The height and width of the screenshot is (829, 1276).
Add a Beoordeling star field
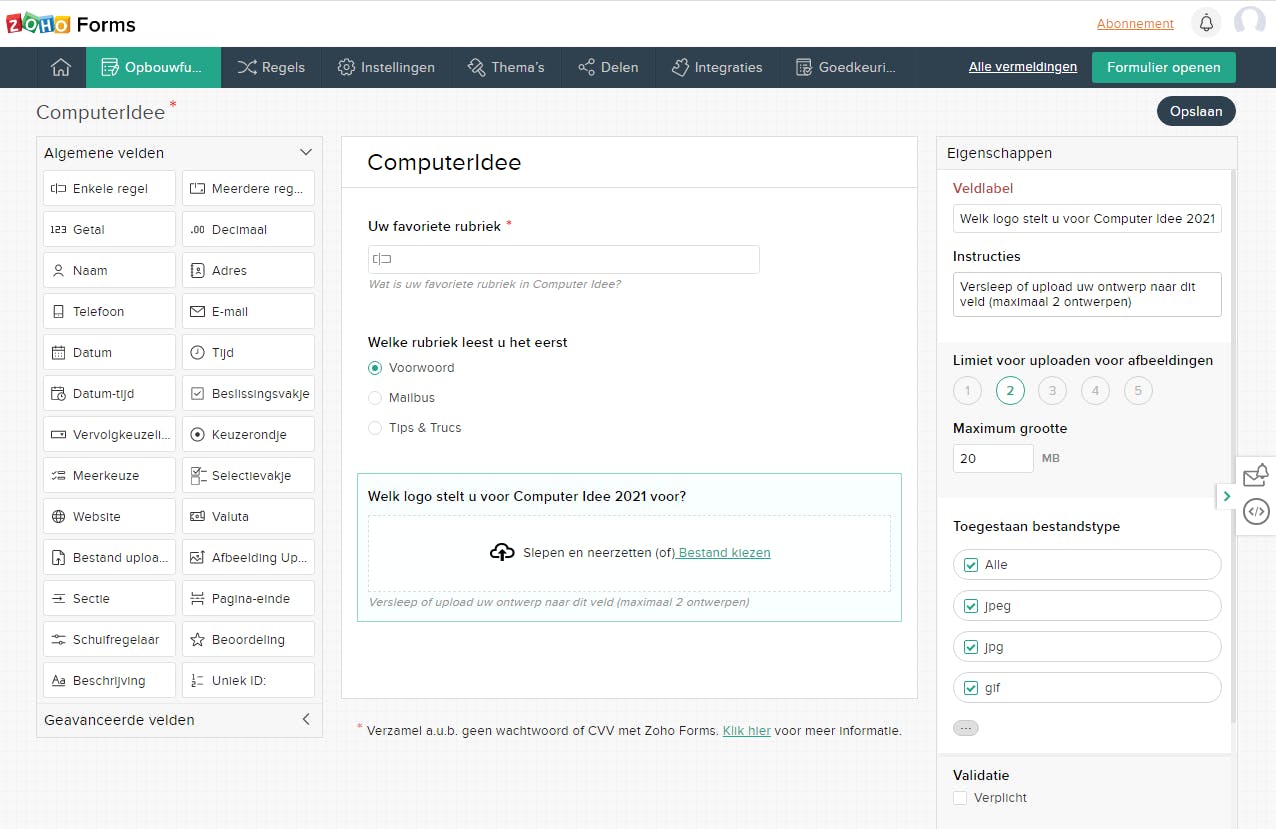tap(249, 639)
